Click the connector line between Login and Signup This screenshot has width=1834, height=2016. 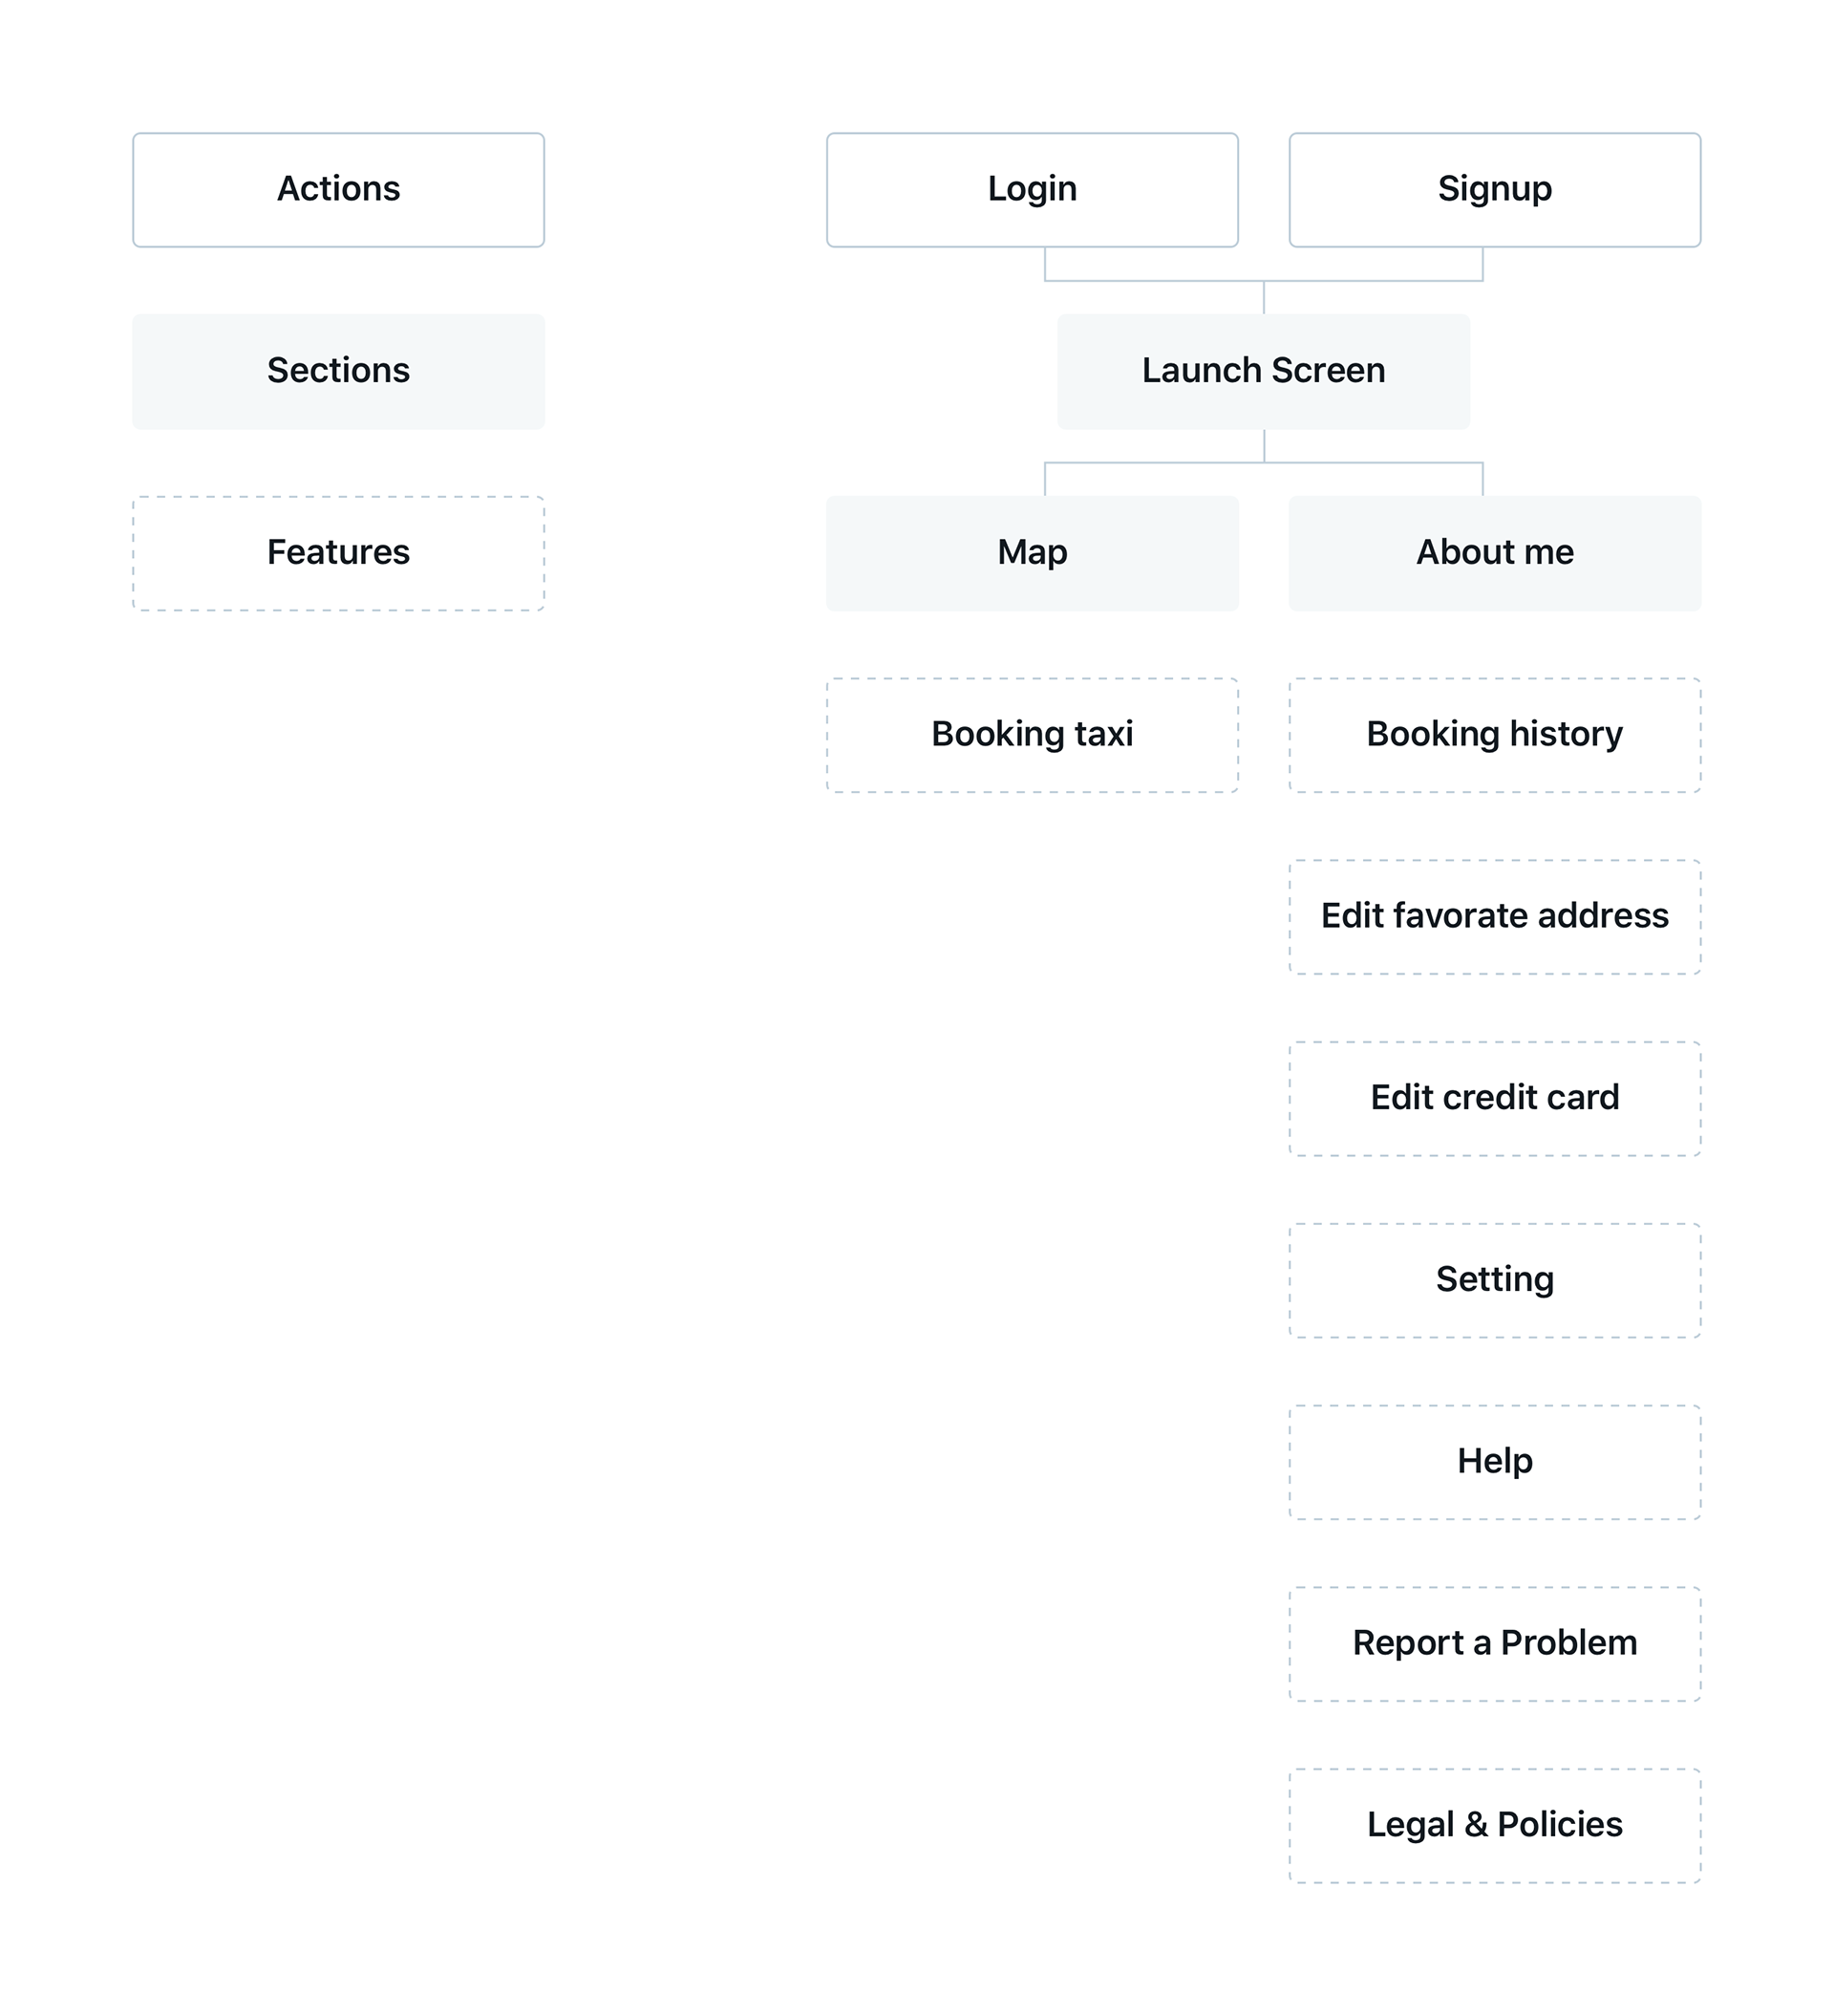1263,281
